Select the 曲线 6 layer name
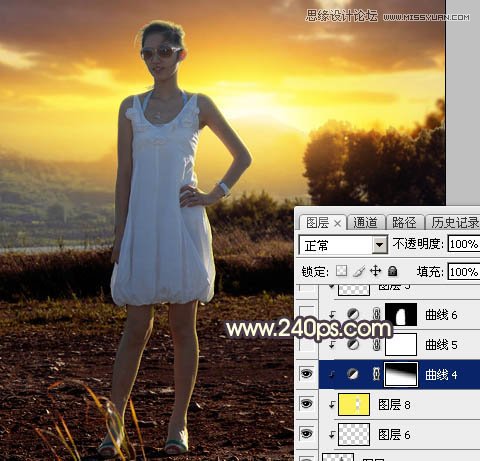The width and height of the screenshot is (480, 461). (x=441, y=315)
